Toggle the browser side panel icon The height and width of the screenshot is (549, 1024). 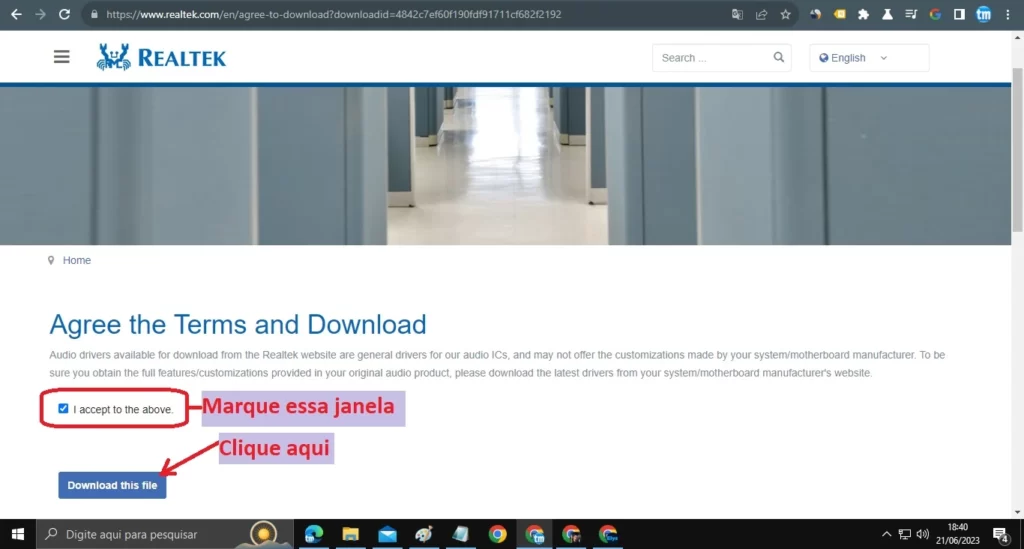point(959,14)
